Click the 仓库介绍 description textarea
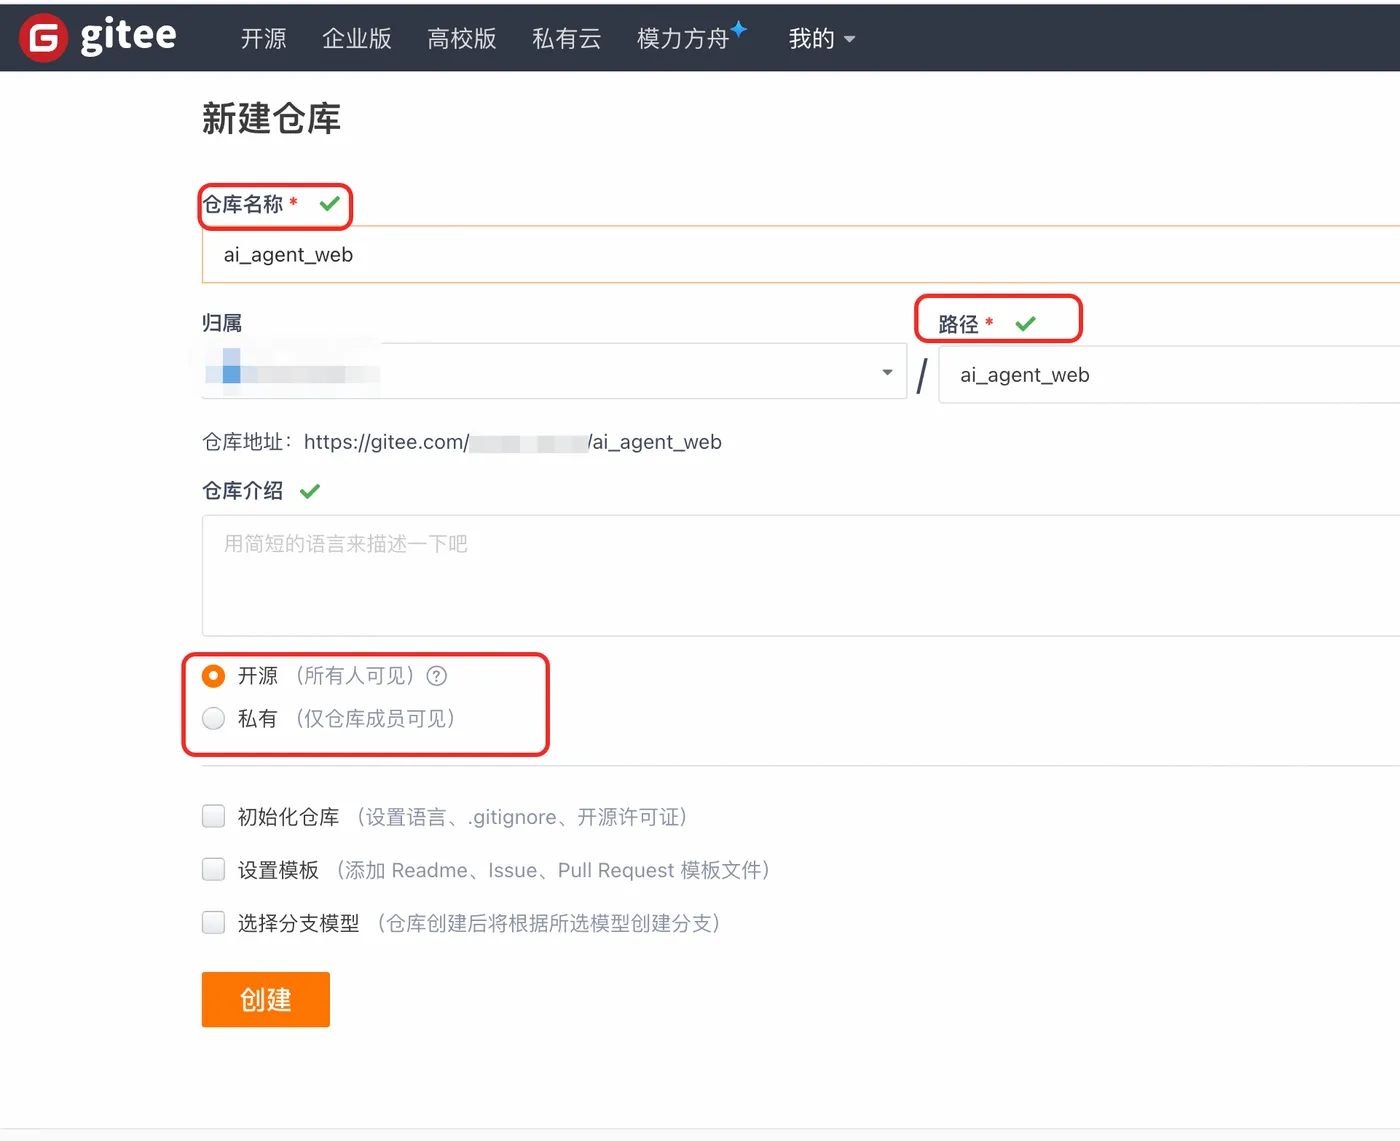 [801, 576]
